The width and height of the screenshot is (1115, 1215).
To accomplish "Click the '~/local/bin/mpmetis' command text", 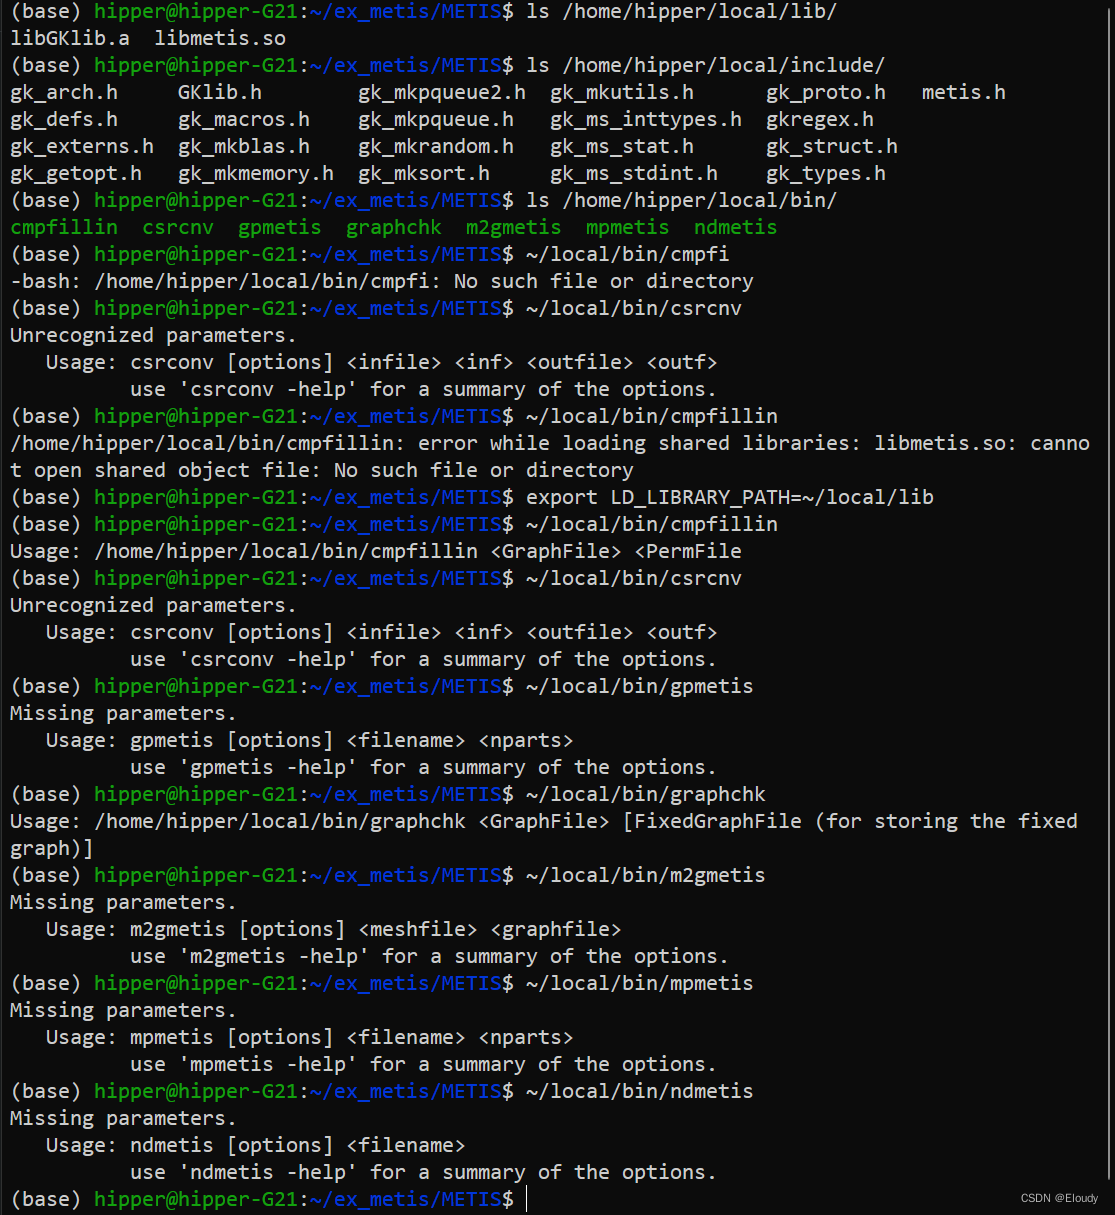I will [640, 983].
